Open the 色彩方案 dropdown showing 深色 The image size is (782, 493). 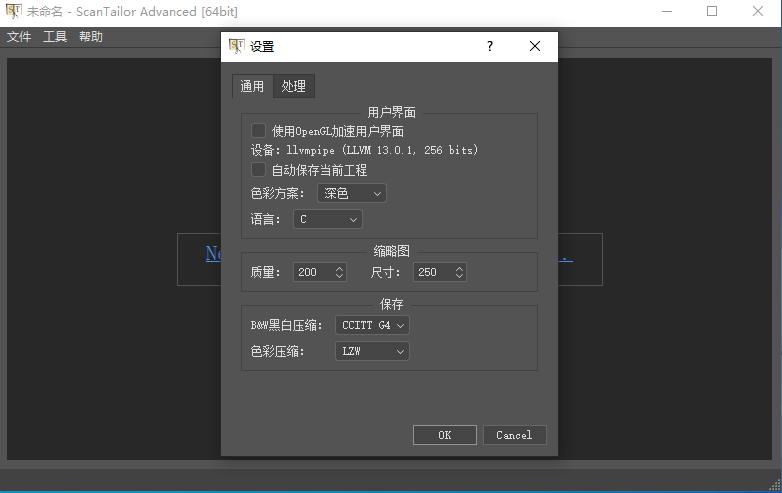coord(352,193)
